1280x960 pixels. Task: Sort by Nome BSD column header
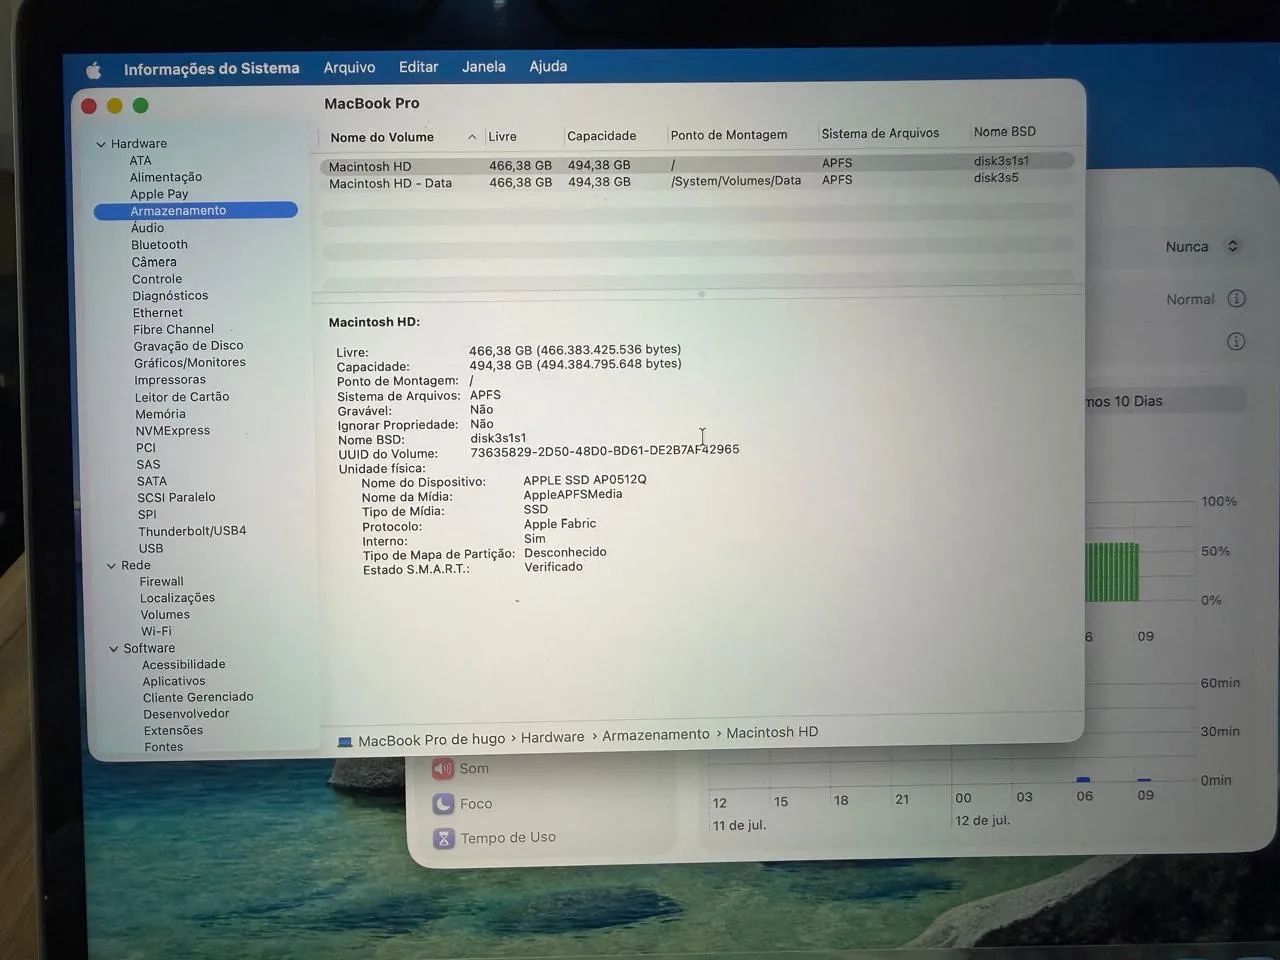(x=1005, y=132)
